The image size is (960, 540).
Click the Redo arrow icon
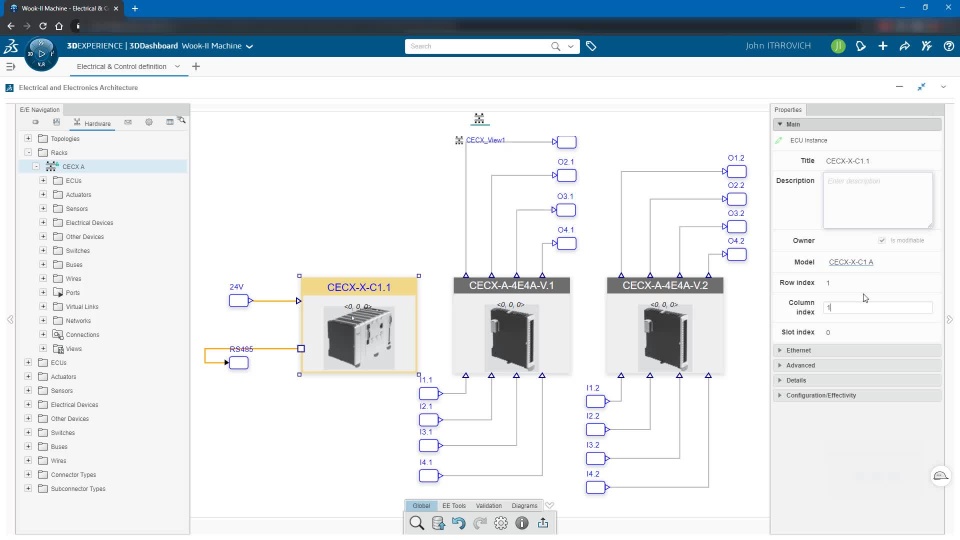[480, 523]
